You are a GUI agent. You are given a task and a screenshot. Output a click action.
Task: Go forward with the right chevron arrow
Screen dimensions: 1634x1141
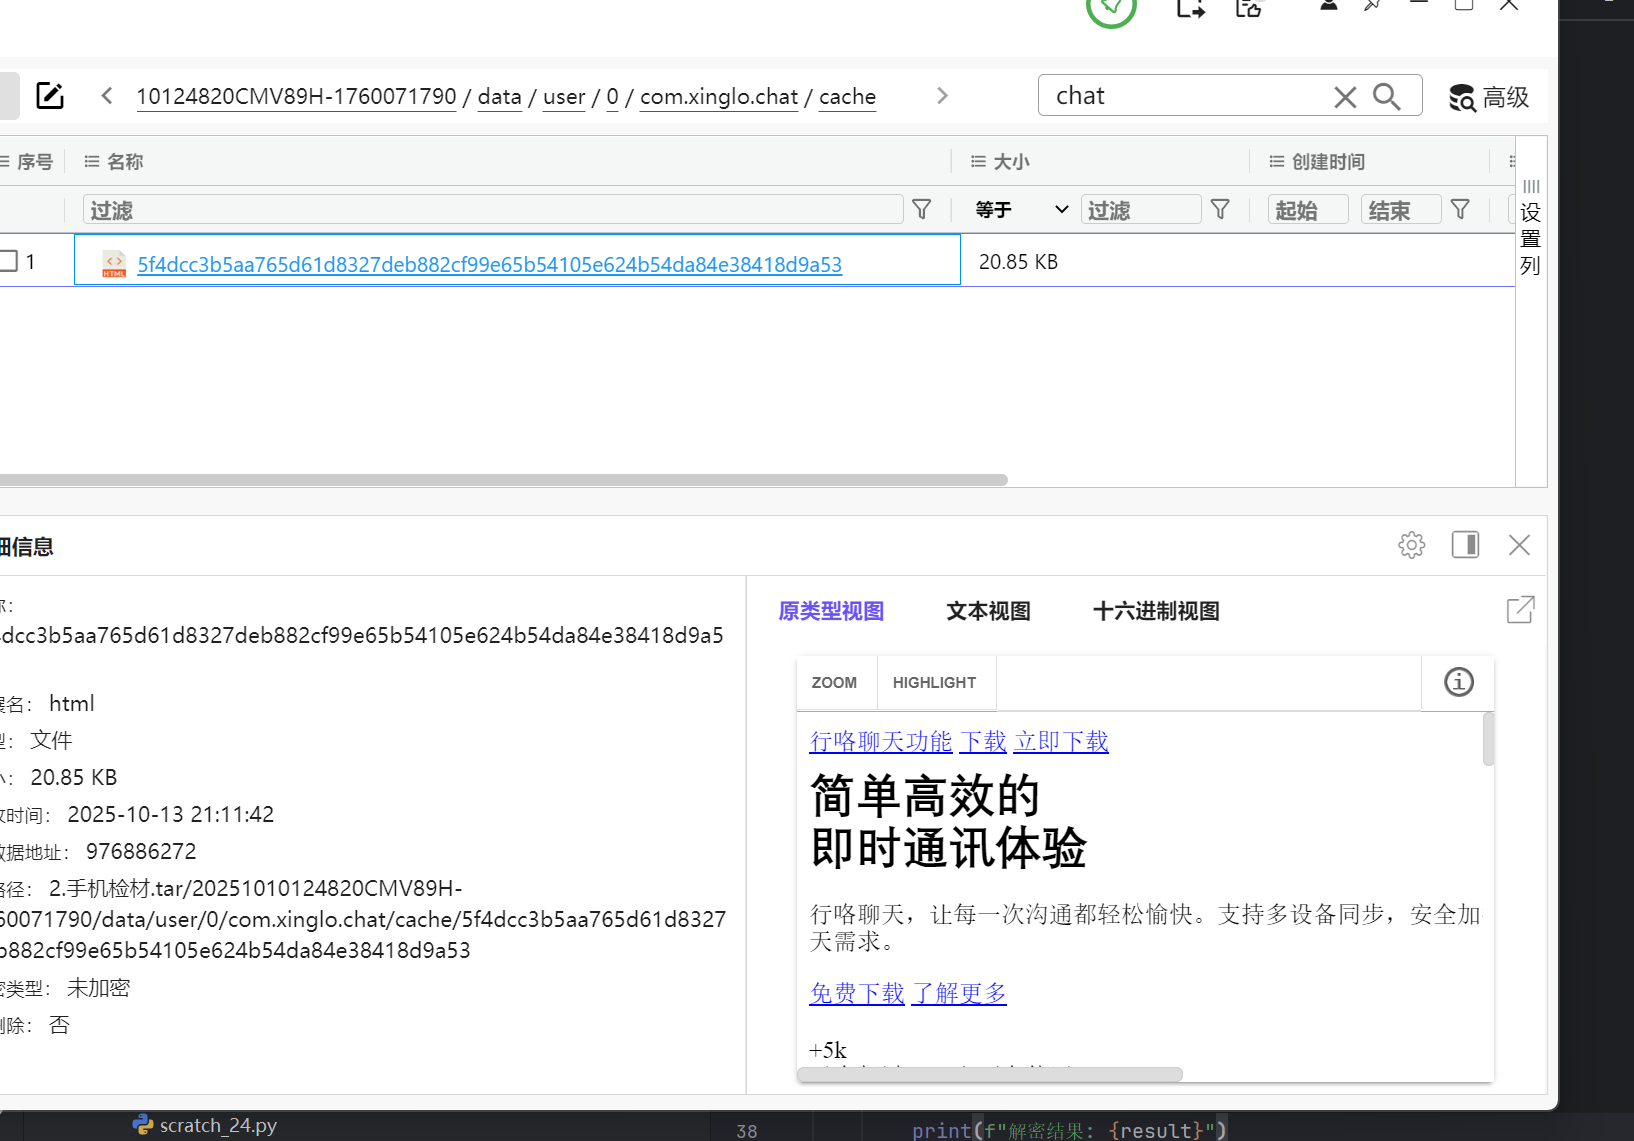[x=942, y=96]
